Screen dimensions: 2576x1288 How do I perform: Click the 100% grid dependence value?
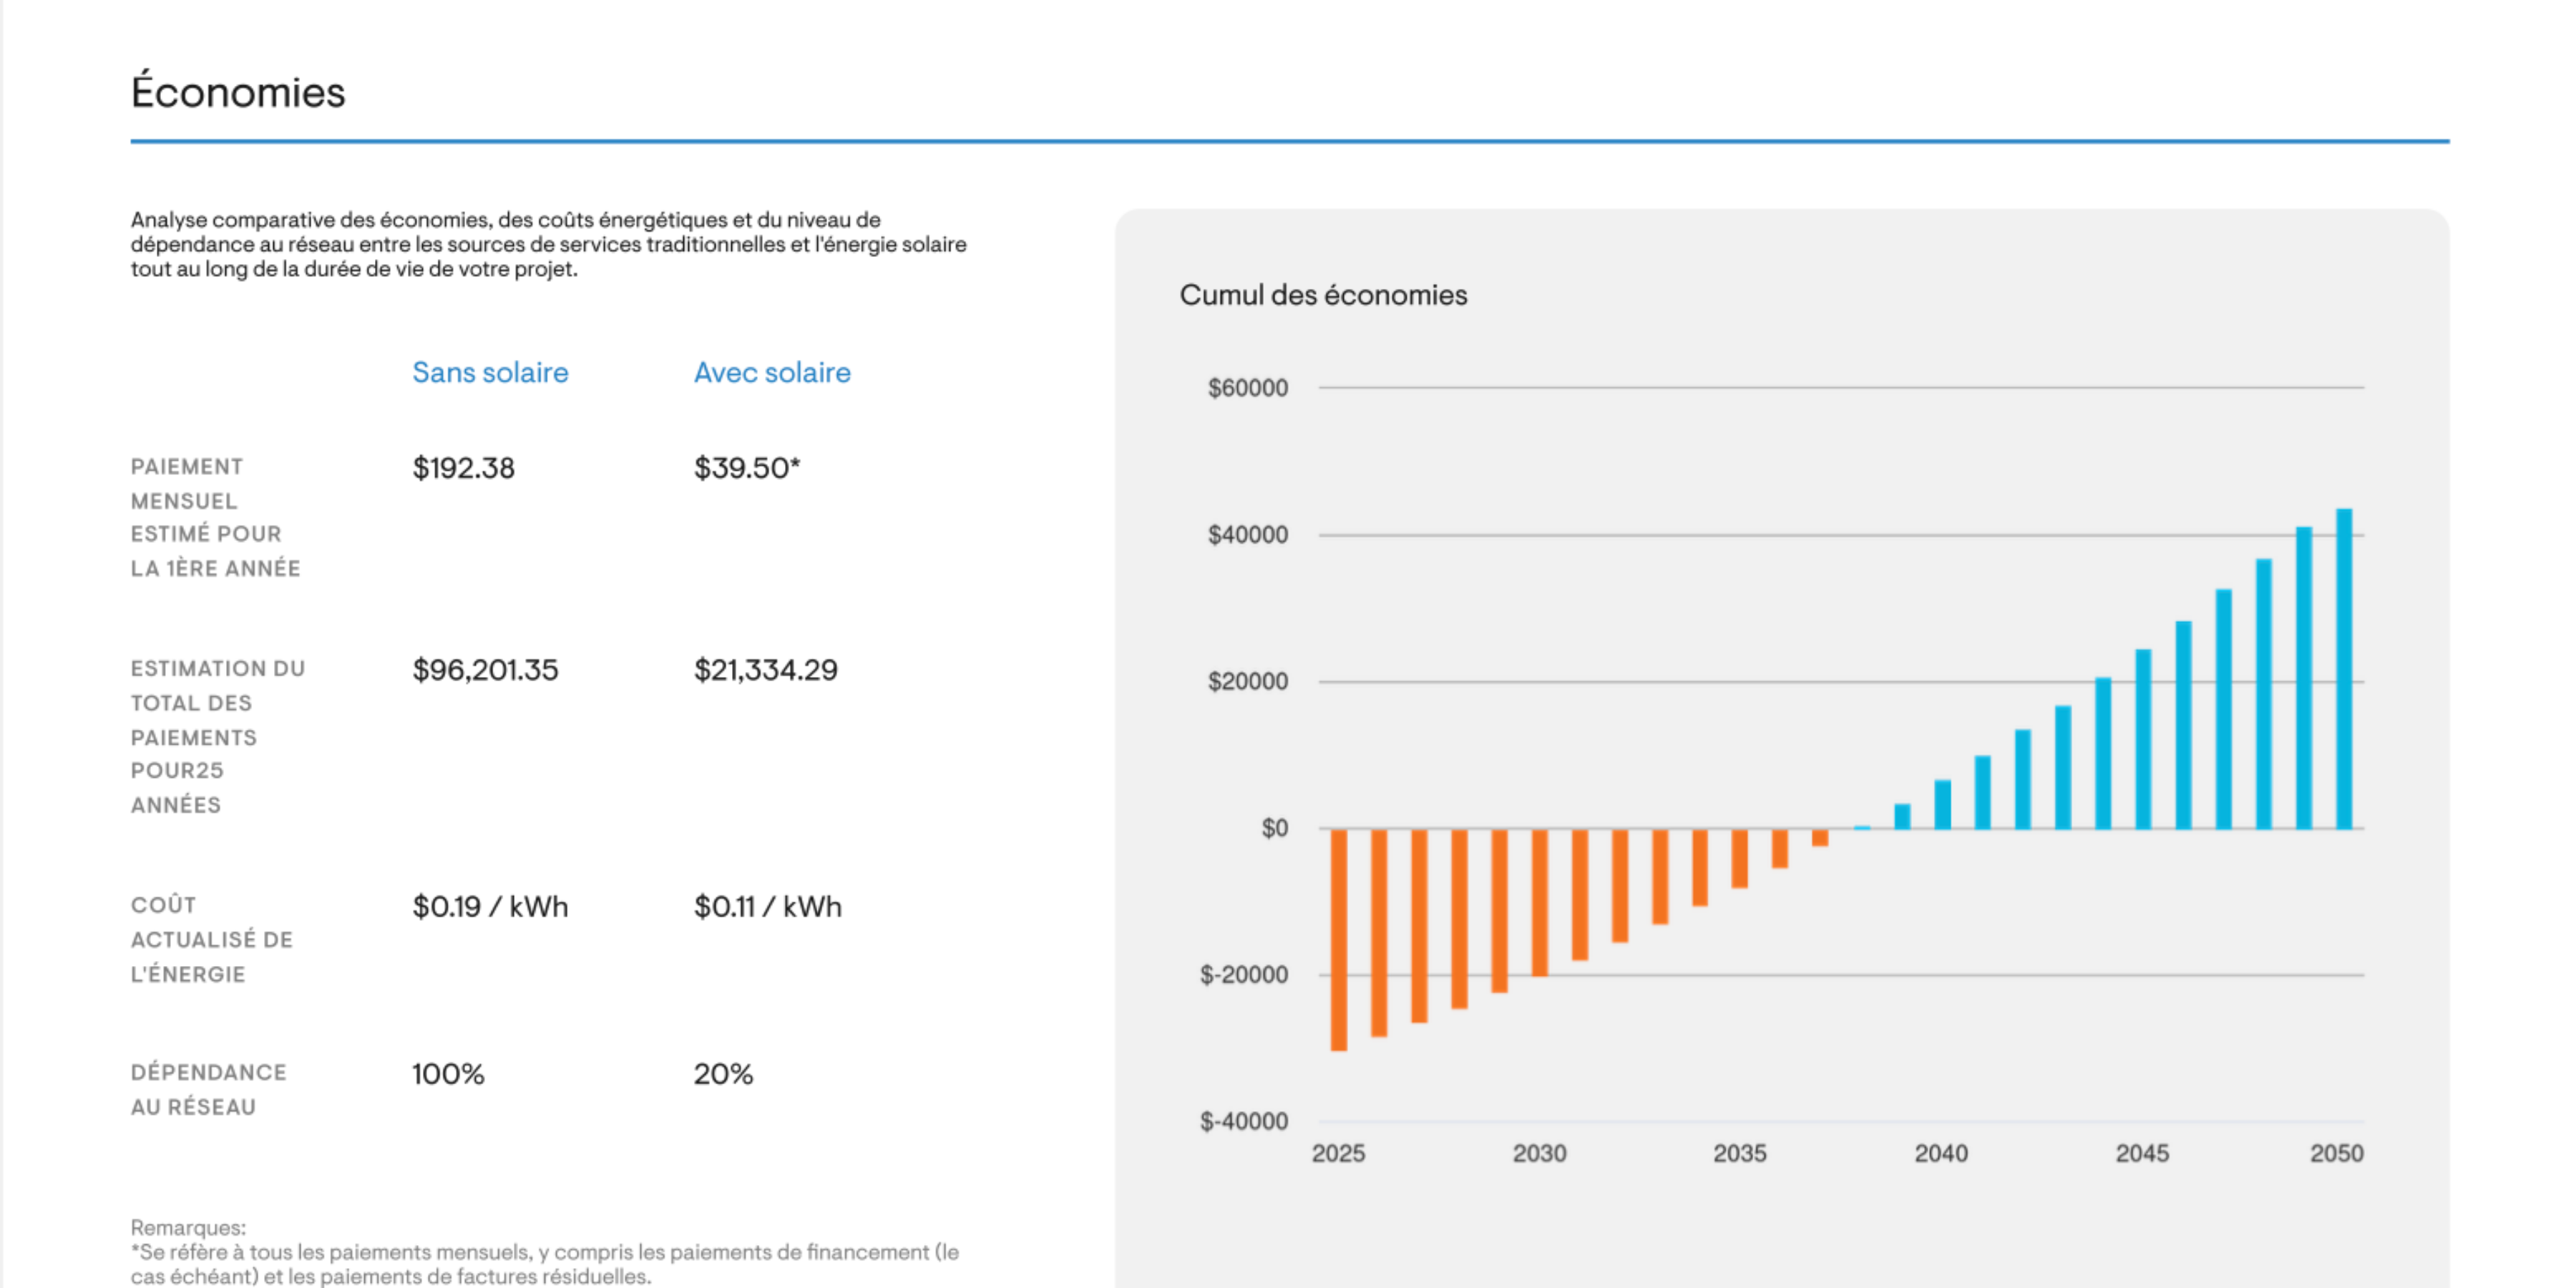click(448, 1074)
